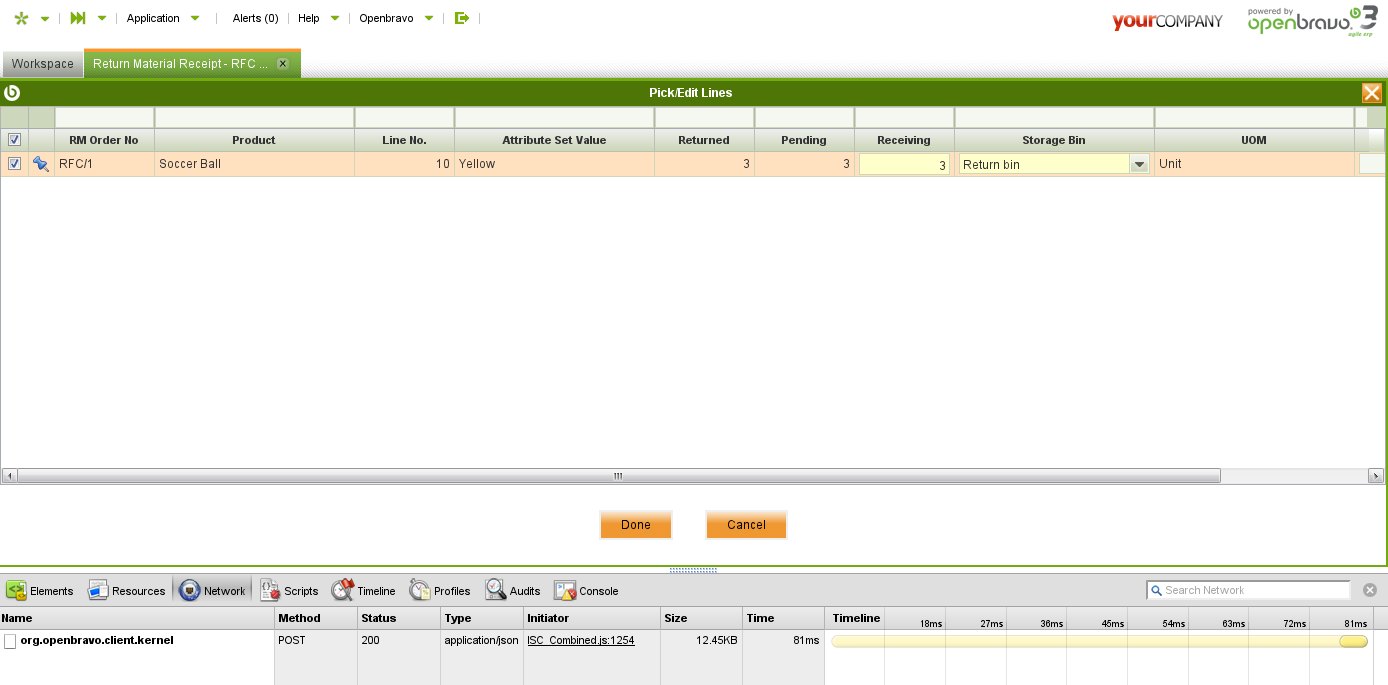Screen dimensions: 1388x685
Task: Open the Help menu
Action: tap(318, 18)
